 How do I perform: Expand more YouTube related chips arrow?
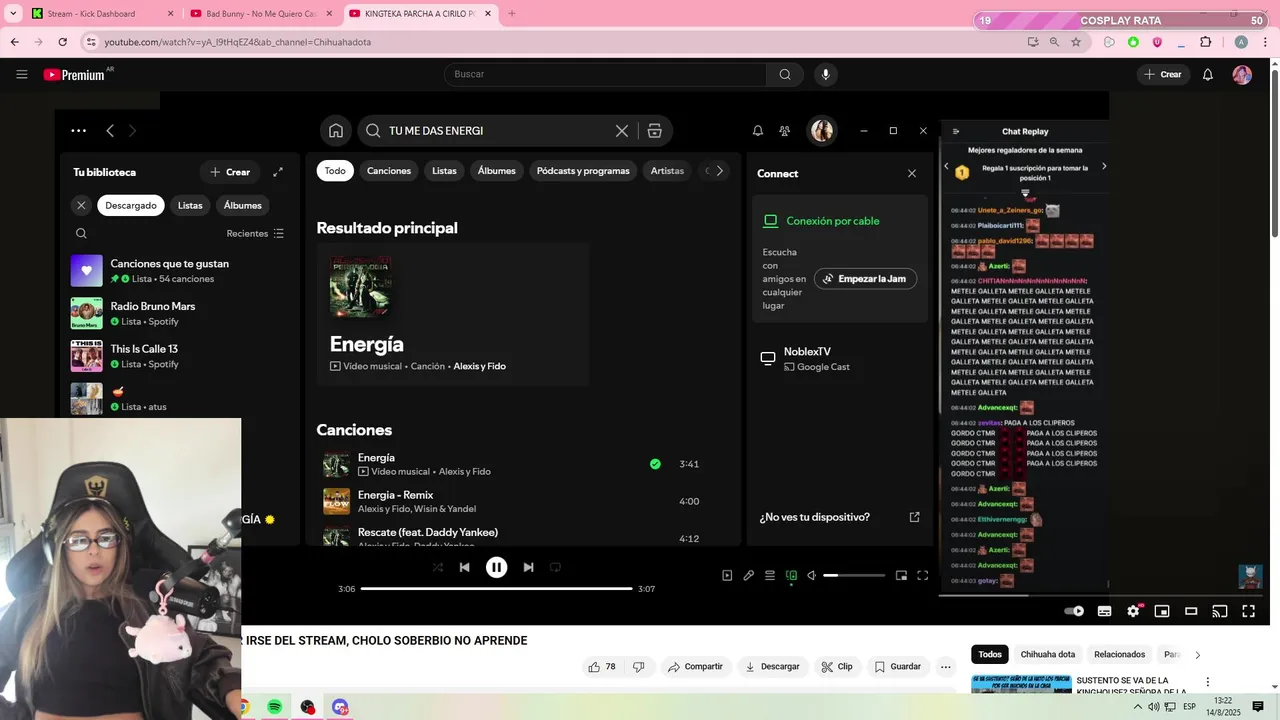tap(1197, 655)
